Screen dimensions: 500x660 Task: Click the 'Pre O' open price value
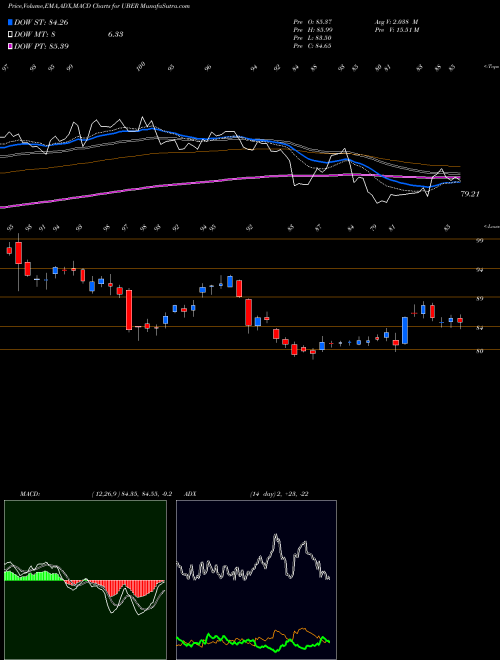[312, 22]
